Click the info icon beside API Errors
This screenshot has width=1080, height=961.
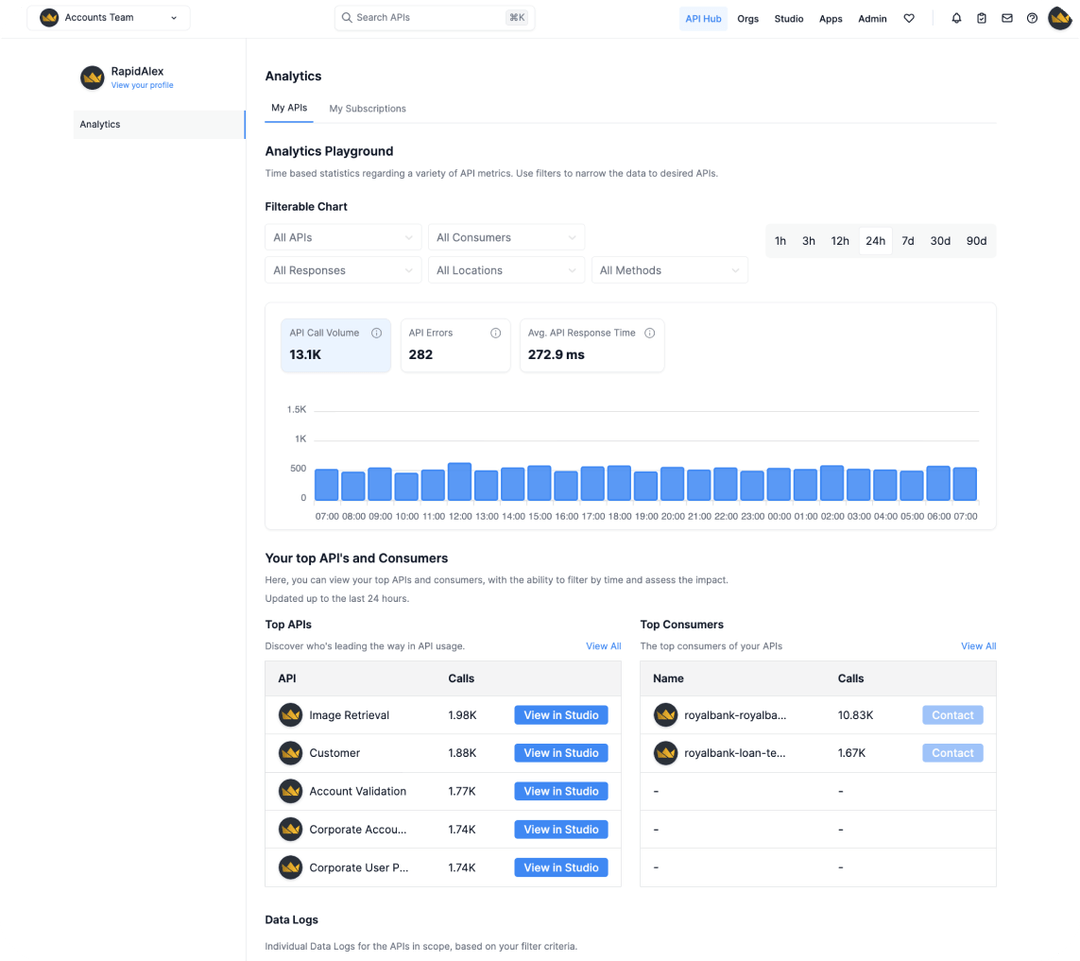(495, 332)
